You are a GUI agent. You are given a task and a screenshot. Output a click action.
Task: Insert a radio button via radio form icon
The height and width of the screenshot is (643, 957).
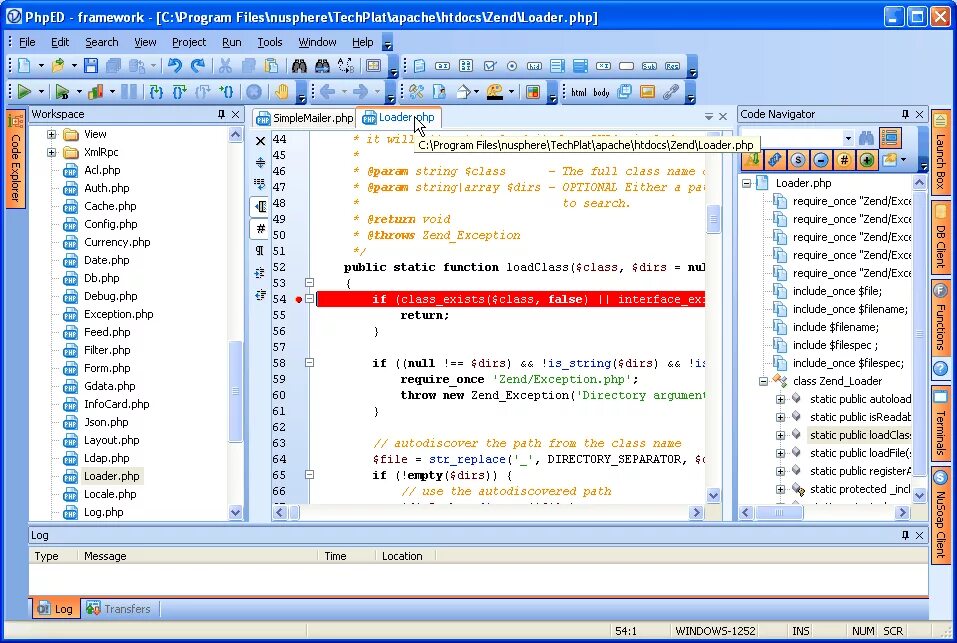(x=512, y=66)
